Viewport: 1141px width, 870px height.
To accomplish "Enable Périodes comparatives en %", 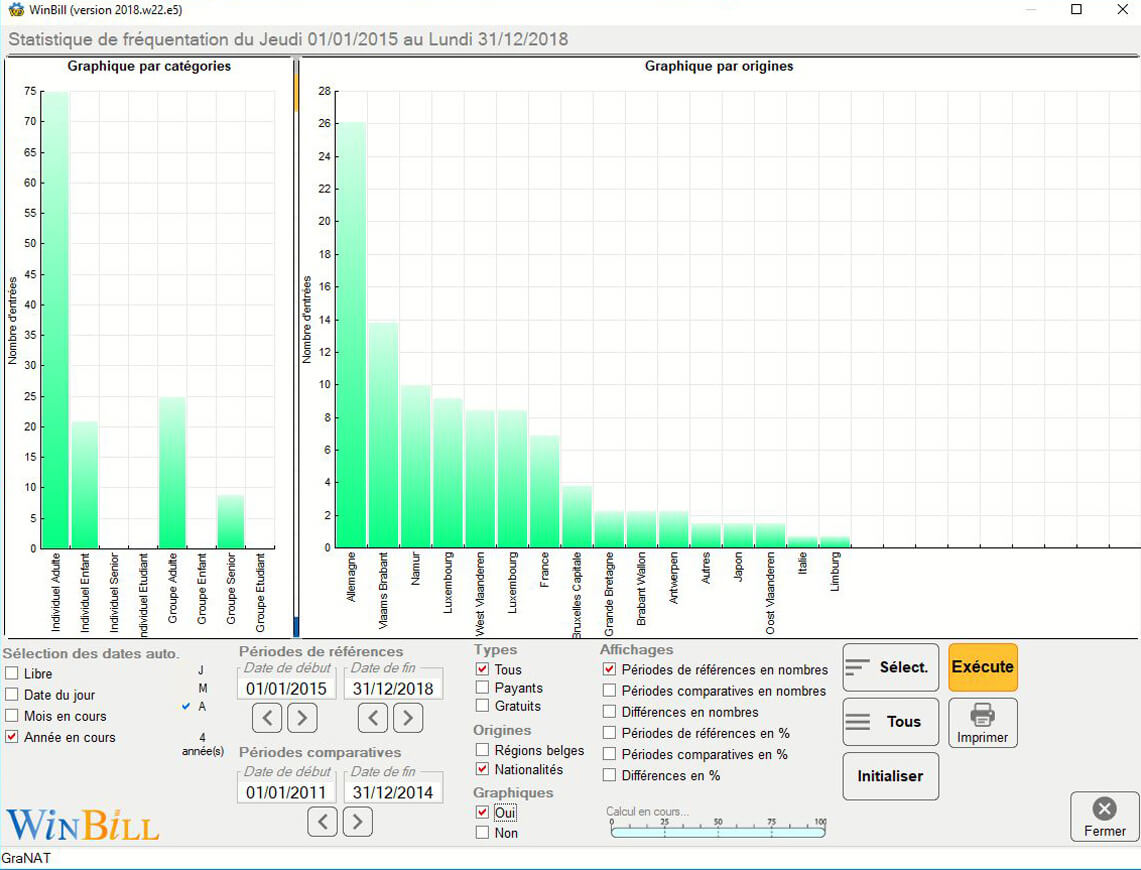I will (x=609, y=754).
